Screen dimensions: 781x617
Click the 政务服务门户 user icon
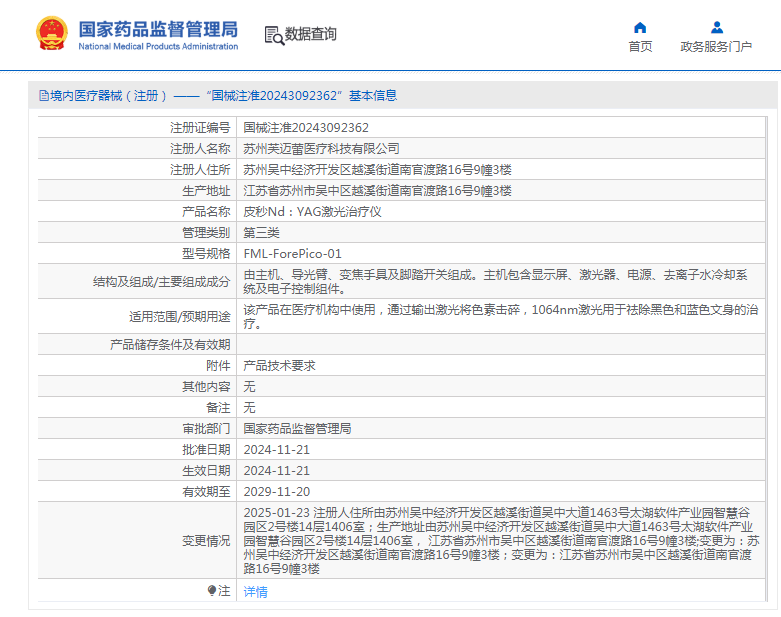tap(717, 27)
